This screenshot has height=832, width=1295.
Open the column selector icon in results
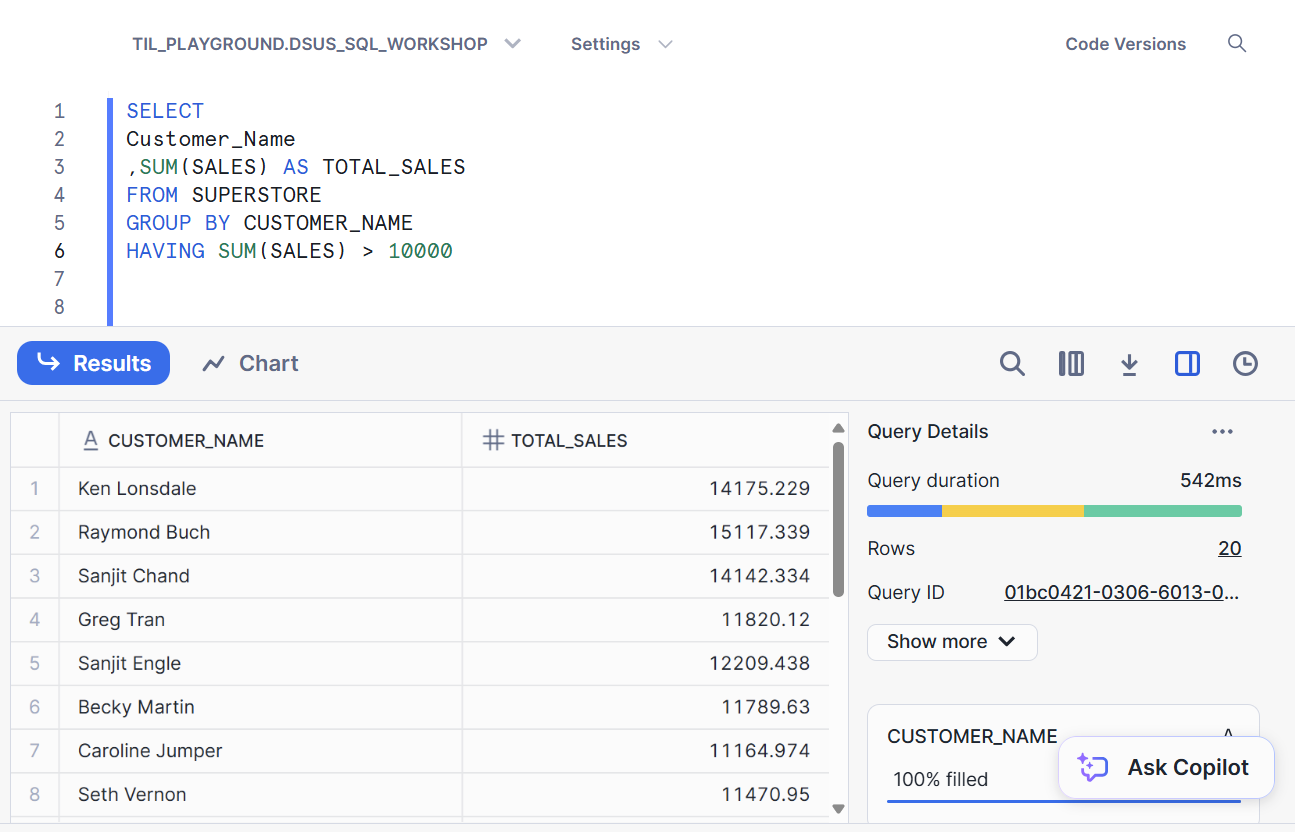pos(1071,364)
